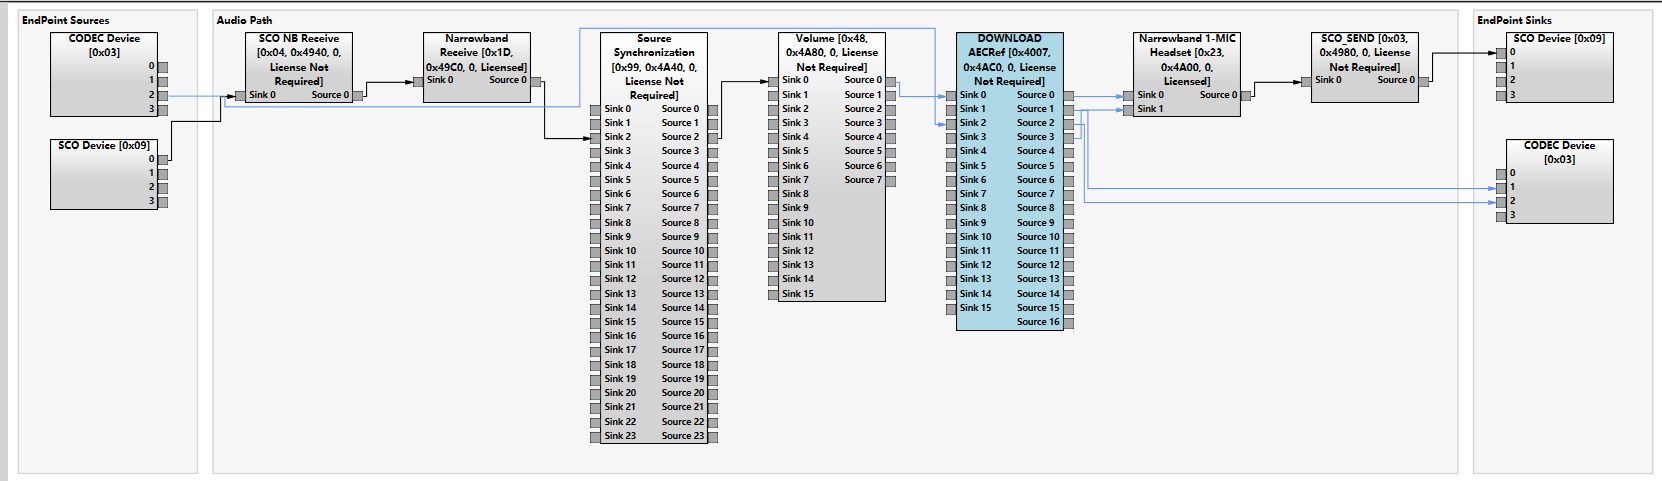
Task: Click Sink 19 label in Source Synchronization
Action: point(620,380)
